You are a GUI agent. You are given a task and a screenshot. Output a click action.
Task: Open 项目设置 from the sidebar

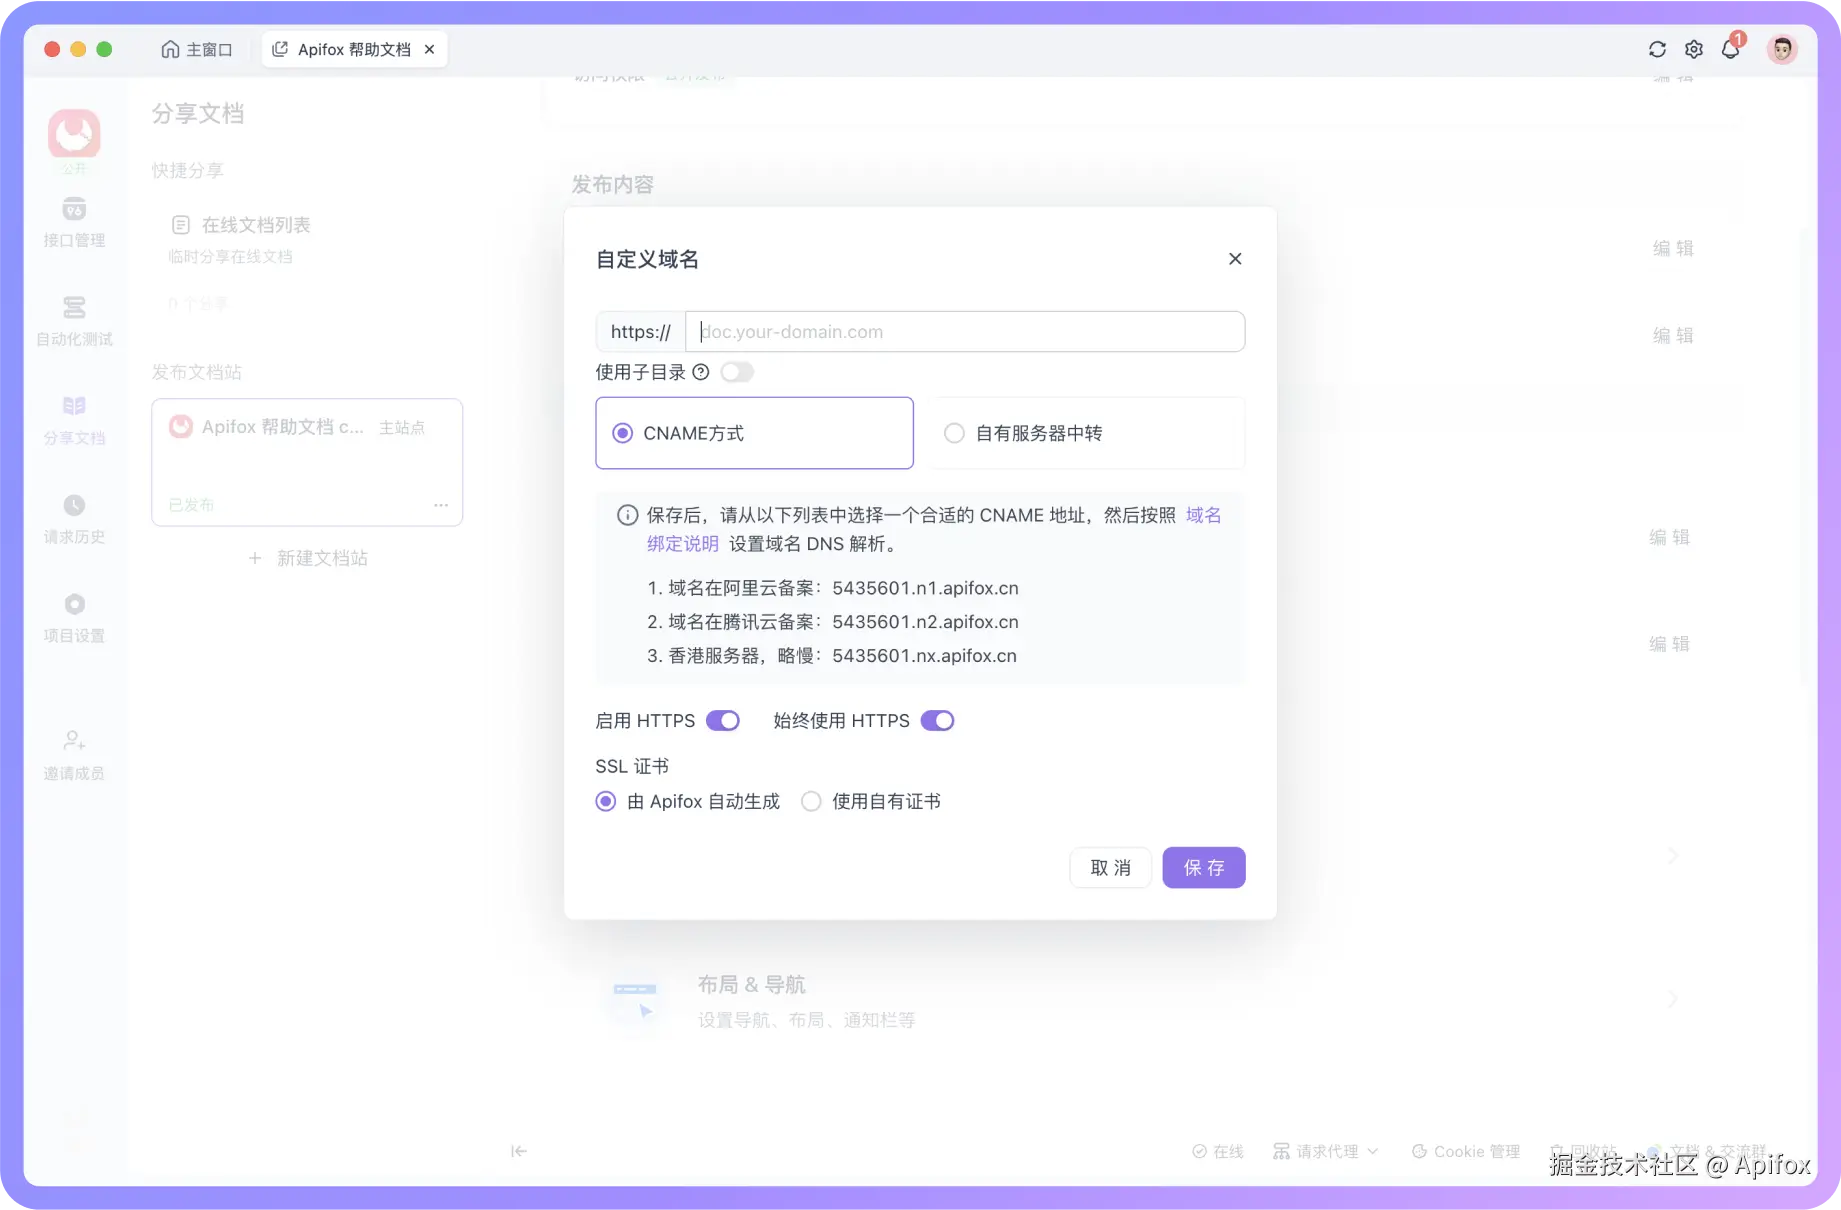pos(73,617)
